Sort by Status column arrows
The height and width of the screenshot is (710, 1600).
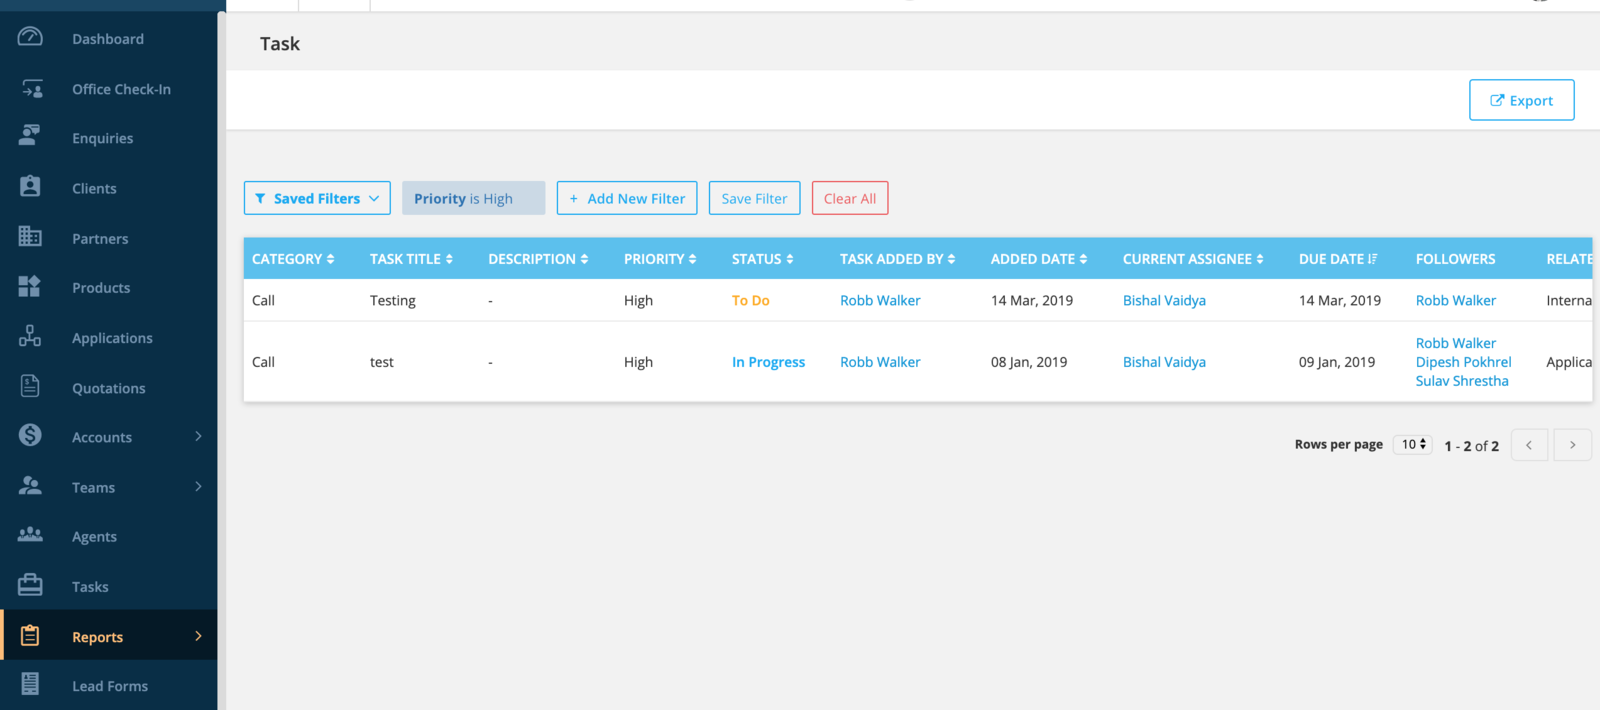pyautogui.click(x=790, y=259)
